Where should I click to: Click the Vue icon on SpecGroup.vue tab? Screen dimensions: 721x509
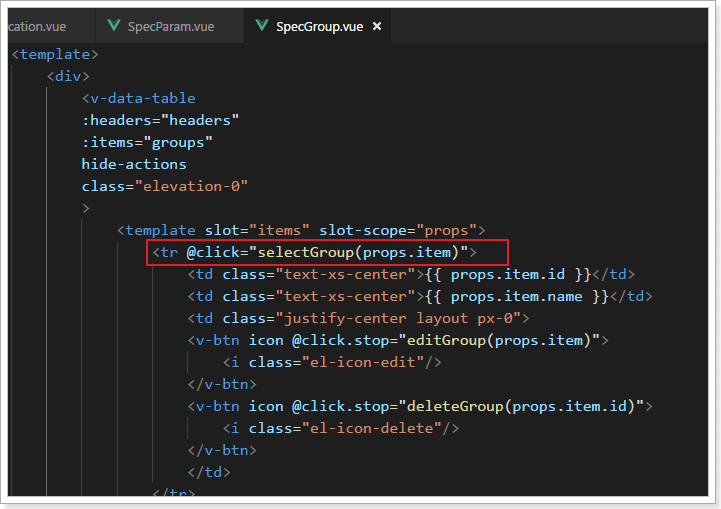coord(261,27)
